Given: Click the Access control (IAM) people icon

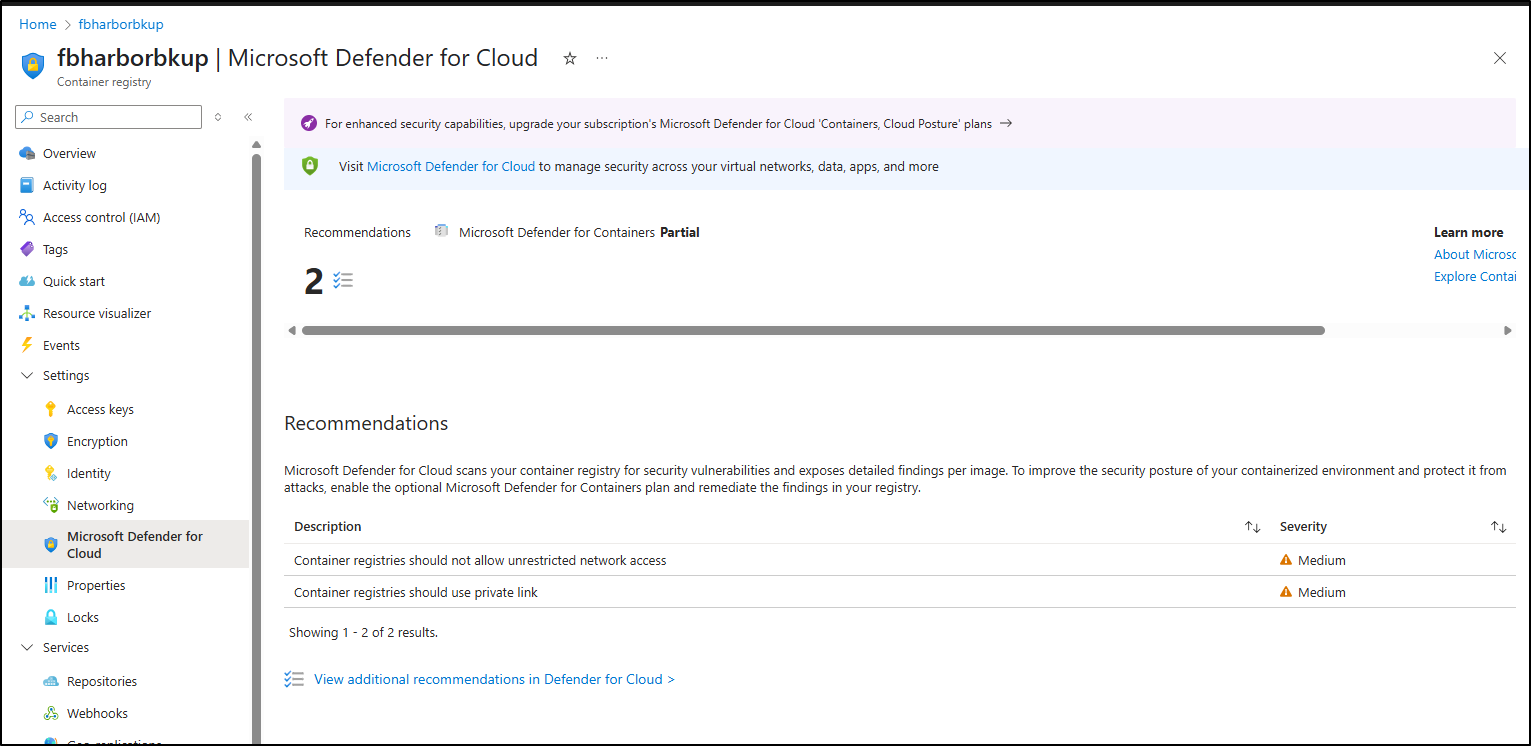Looking at the screenshot, I should 27,217.
